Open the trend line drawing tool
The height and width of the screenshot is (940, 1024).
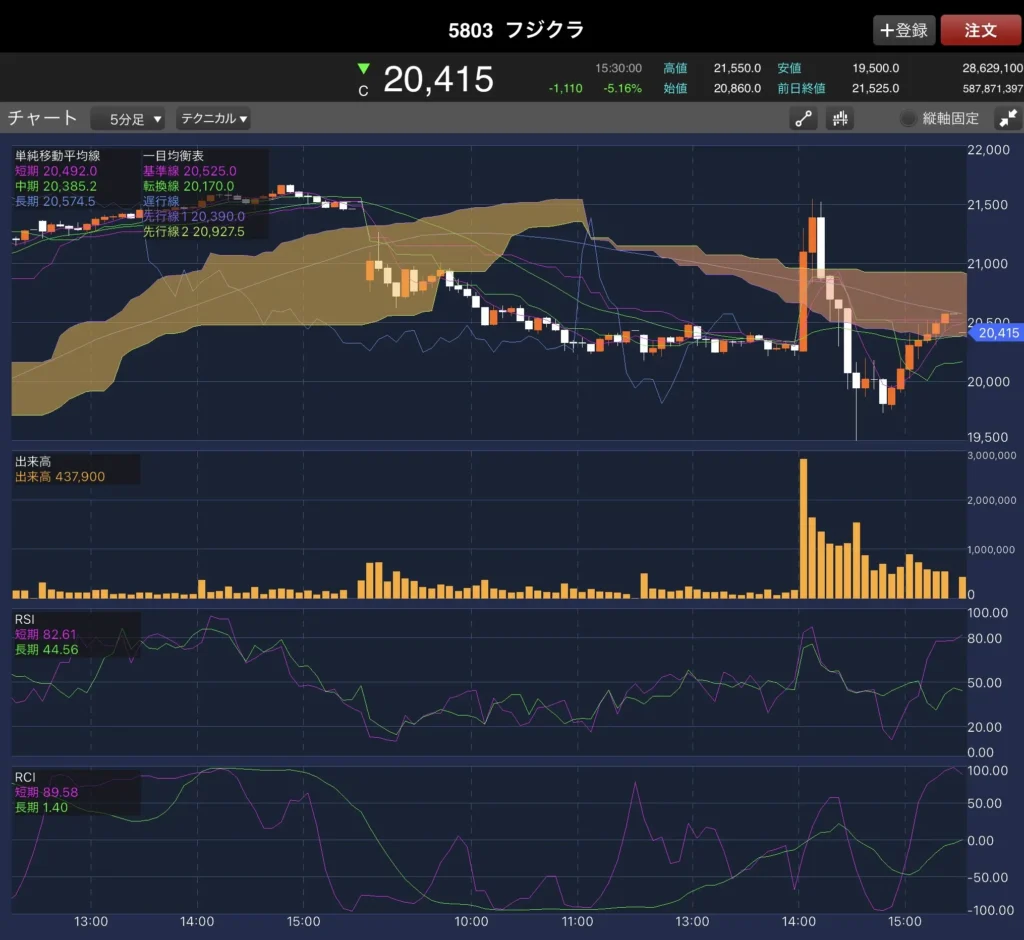(x=804, y=118)
